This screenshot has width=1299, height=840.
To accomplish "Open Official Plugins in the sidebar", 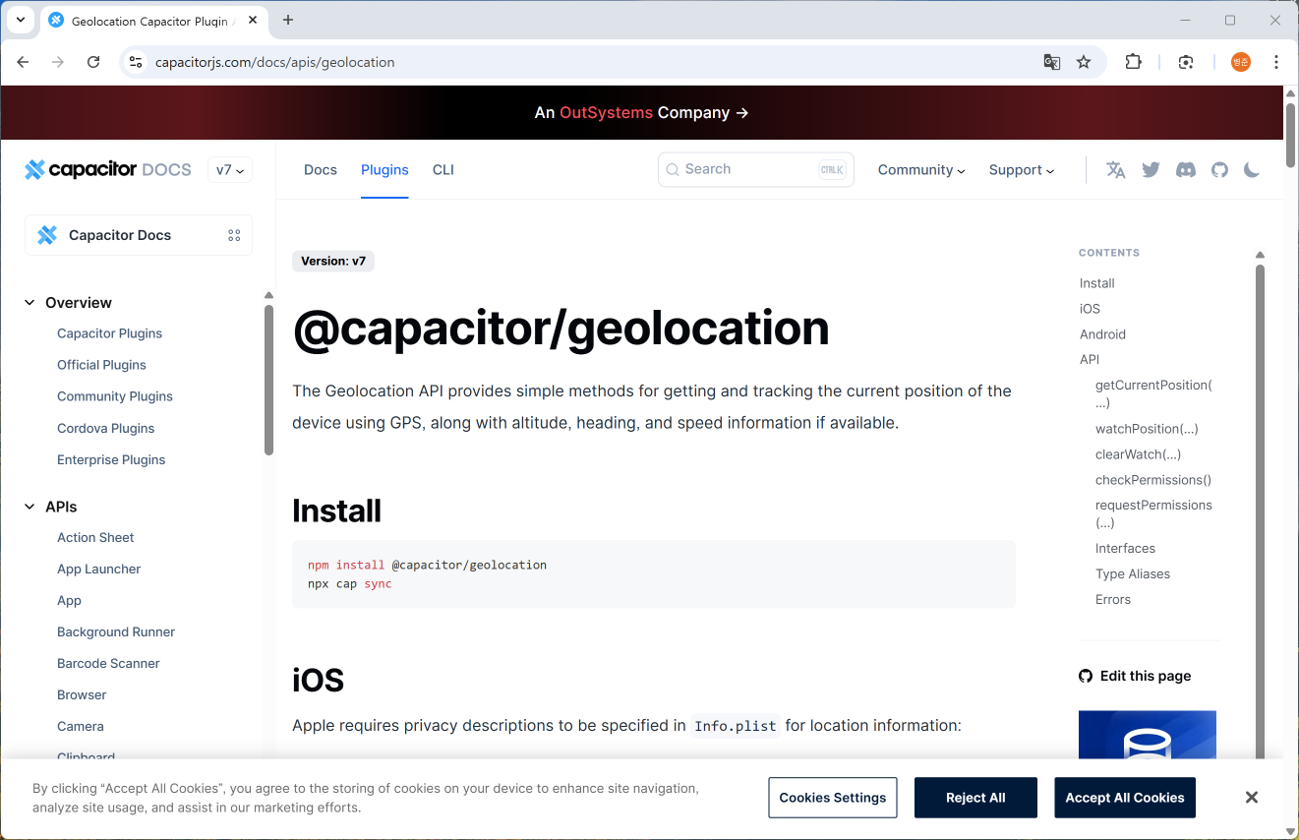I will [x=102, y=365].
